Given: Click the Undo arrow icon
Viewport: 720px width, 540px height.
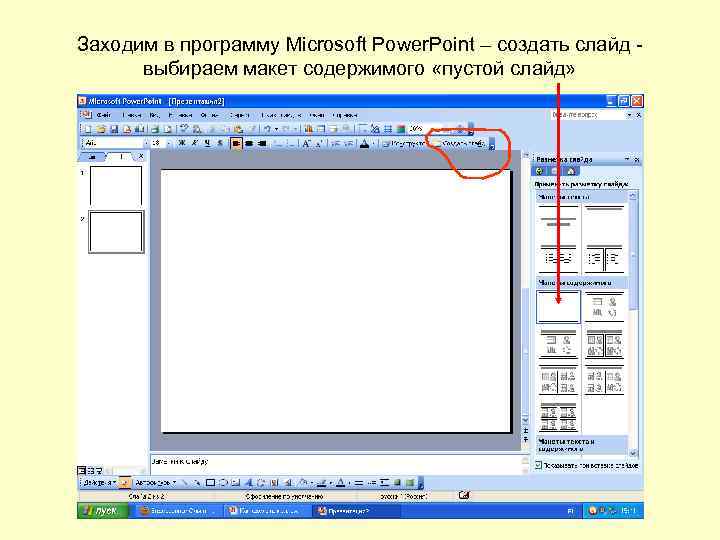Looking at the screenshot, I should (x=267, y=129).
